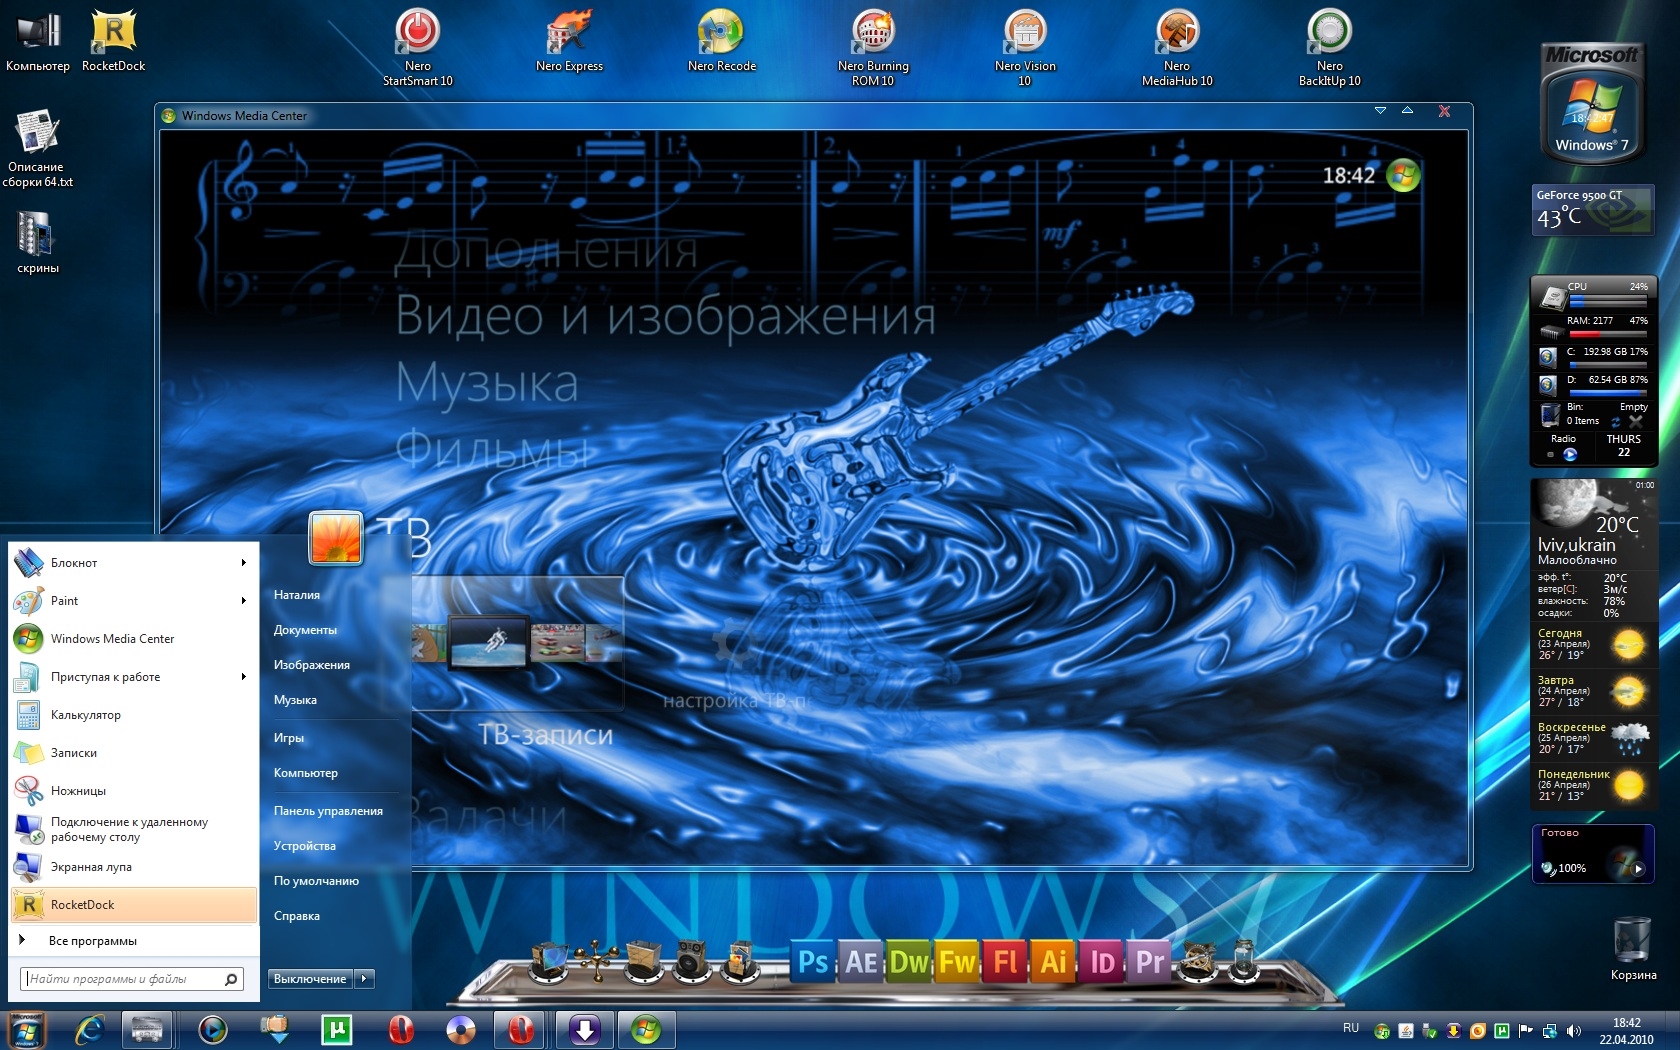Click the monitor icon in RocketDock
The image size is (1680, 1050).
549,960
